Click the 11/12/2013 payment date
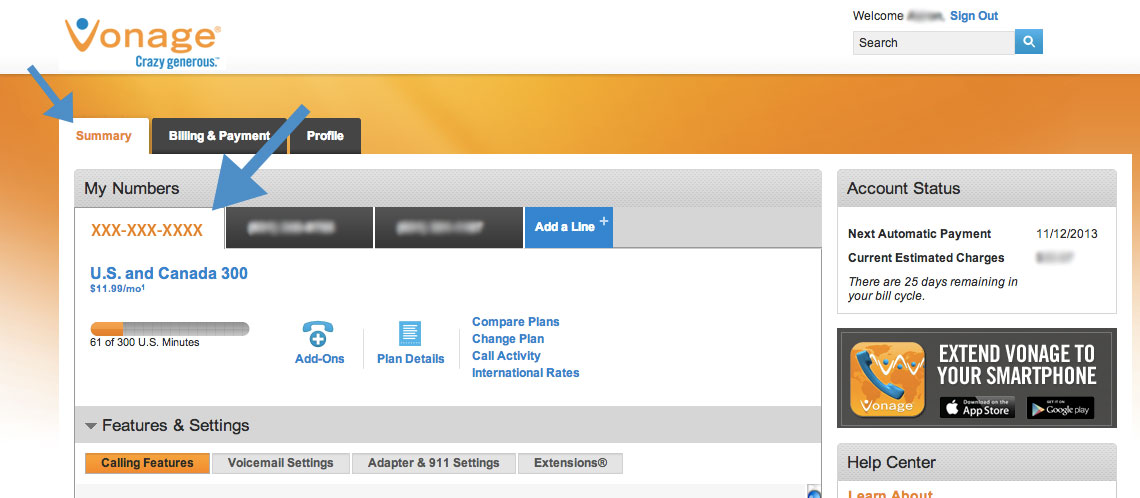Image resolution: width=1140 pixels, height=498 pixels. [x=1067, y=234]
